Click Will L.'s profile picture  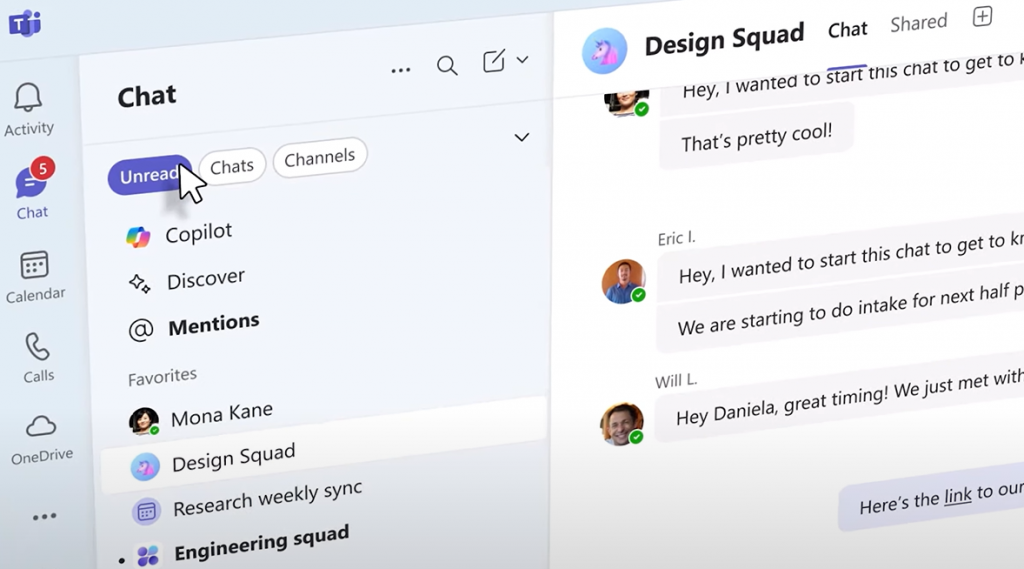(622, 423)
